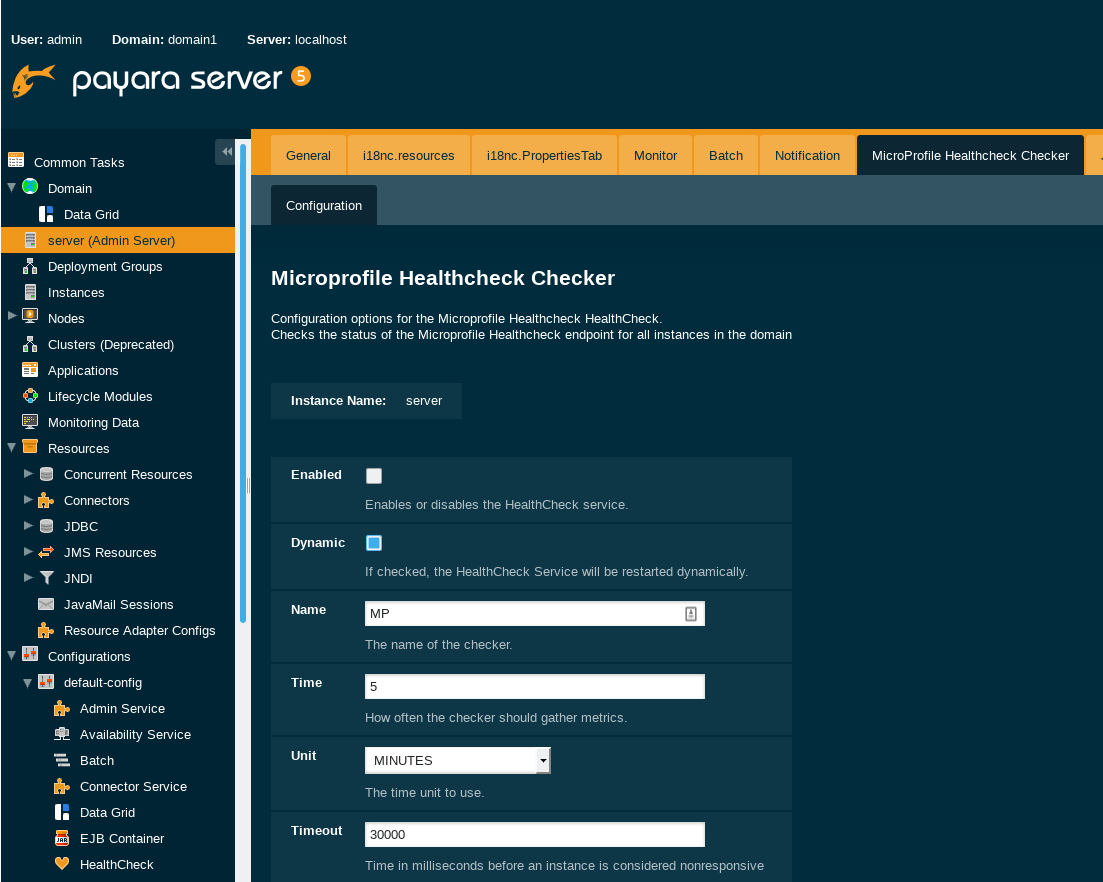Click the JavaMail Sessions envelope icon
Screen dimensions: 1103x882
(x=46, y=604)
